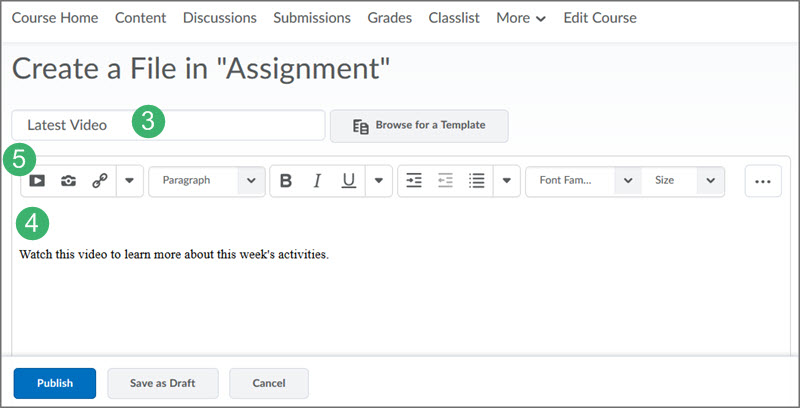Image resolution: width=800 pixels, height=408 pixels.
Task: Click the Latest Video title field
Action: point(168,125)
